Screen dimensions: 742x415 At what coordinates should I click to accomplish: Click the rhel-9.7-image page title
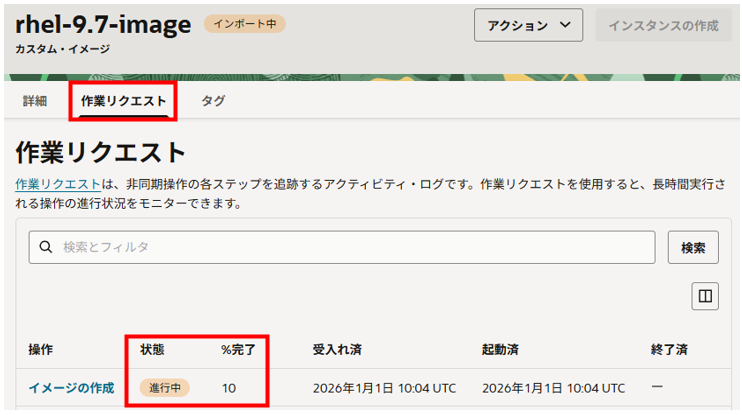(x=103, y=24)
